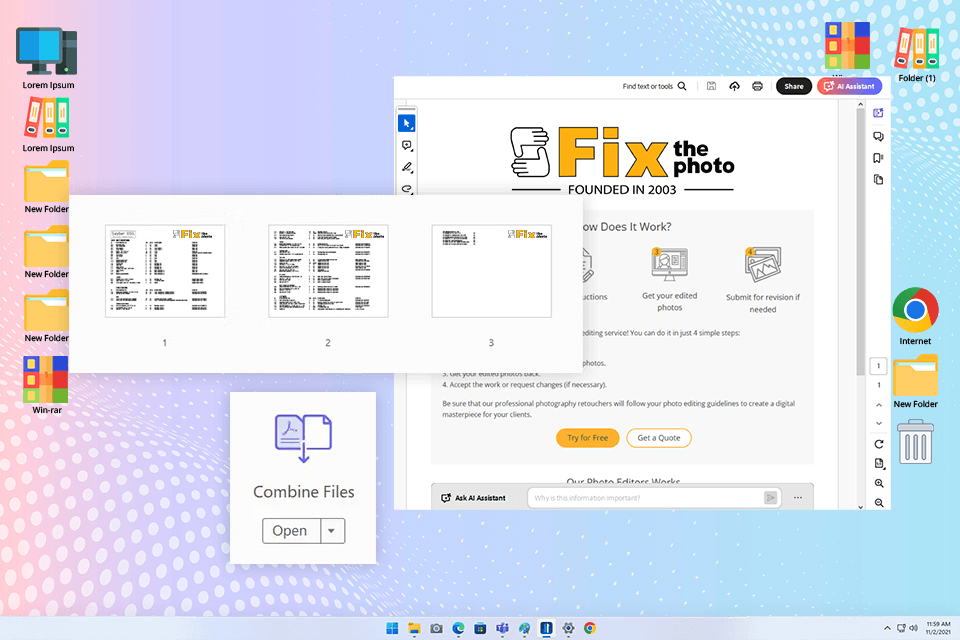The image size is (960, 640).
Task: Open the comments panel in right sidebar
Action: (x=878, y=136)
